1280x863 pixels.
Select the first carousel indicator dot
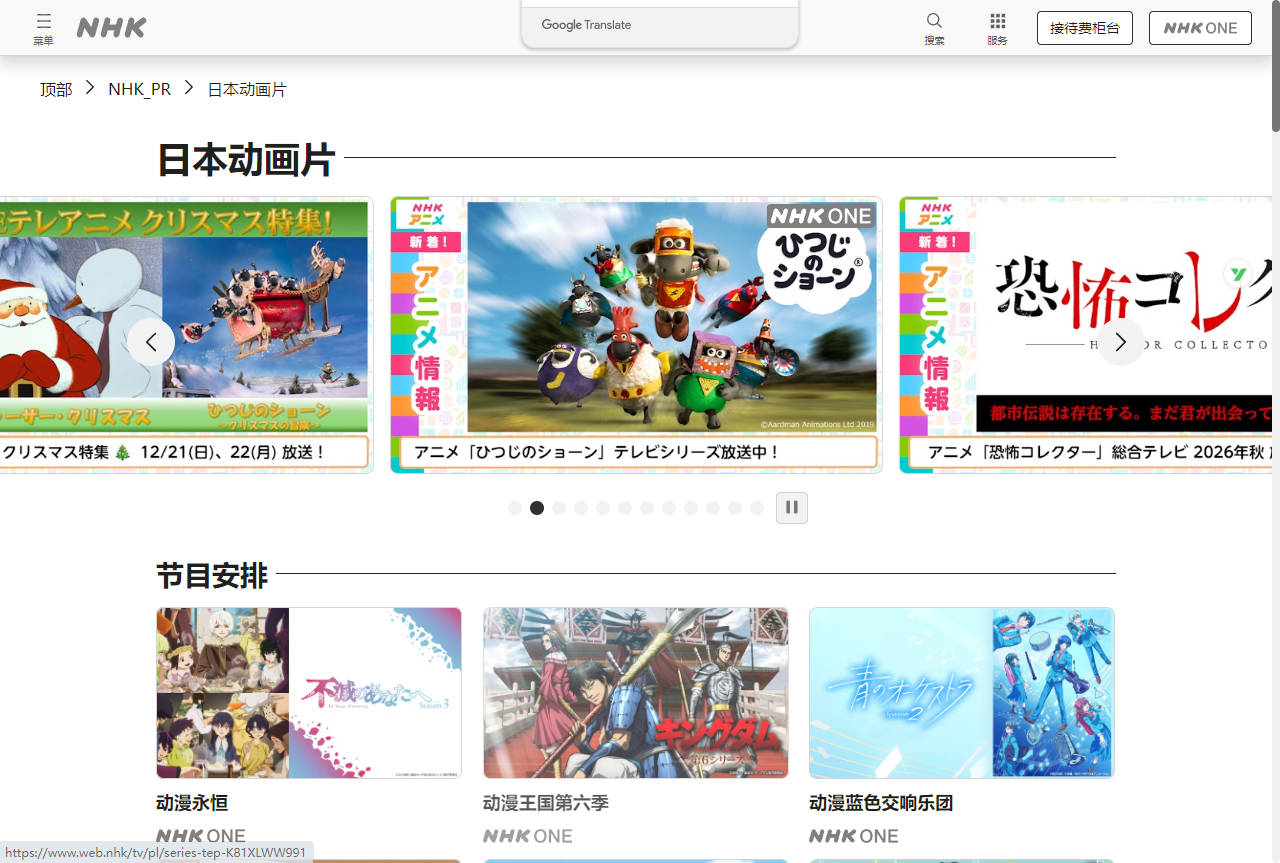click(515, 508)
